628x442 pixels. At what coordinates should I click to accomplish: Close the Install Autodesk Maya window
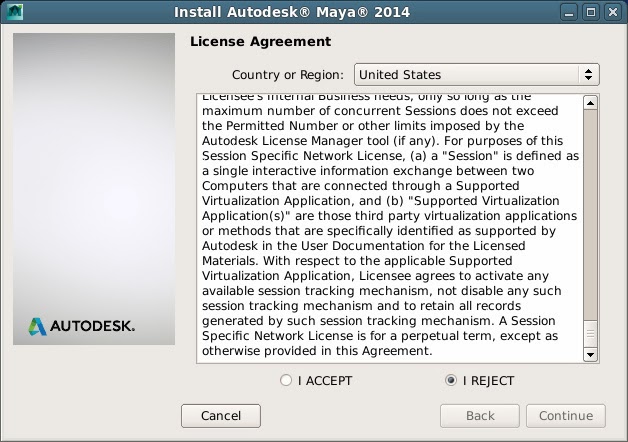click(x=613, y=12)
